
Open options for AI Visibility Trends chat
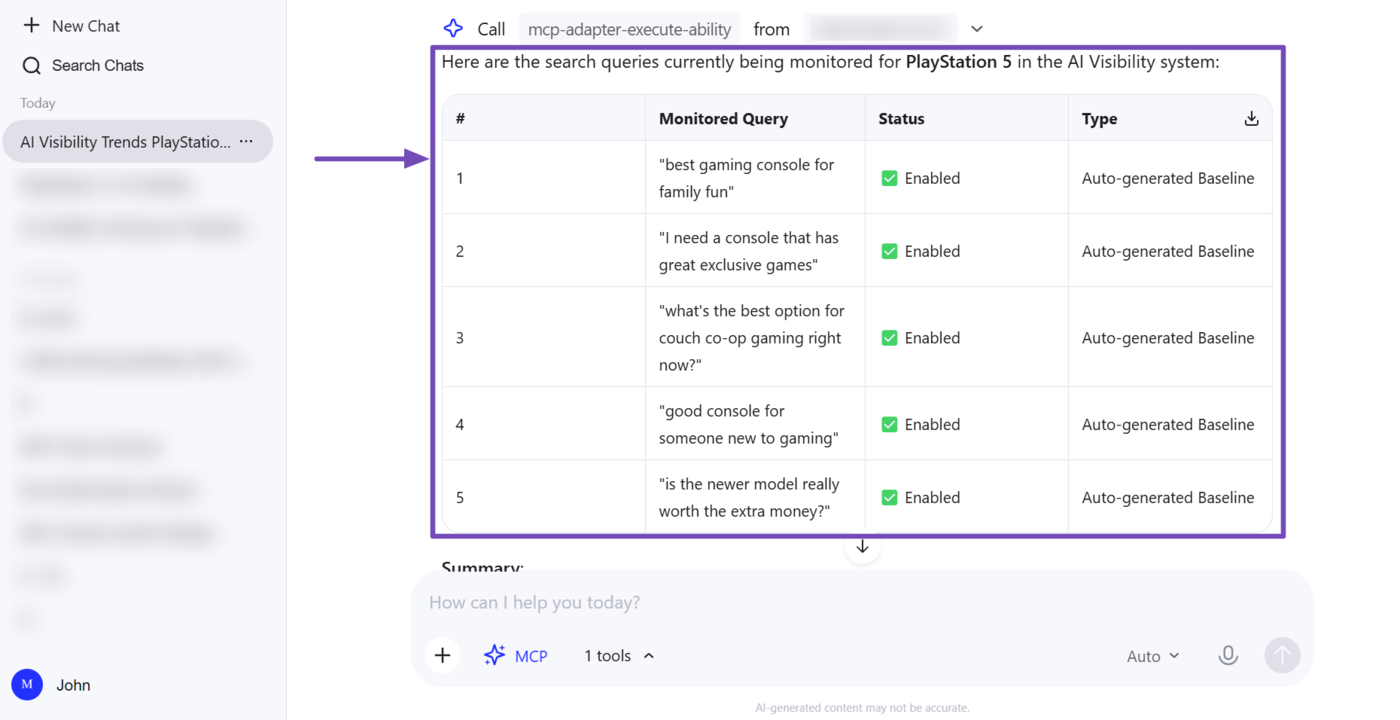(246, 142)
